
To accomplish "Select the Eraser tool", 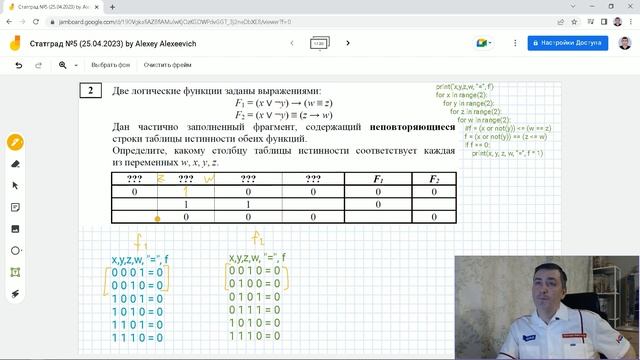I will tap(16, 164).
